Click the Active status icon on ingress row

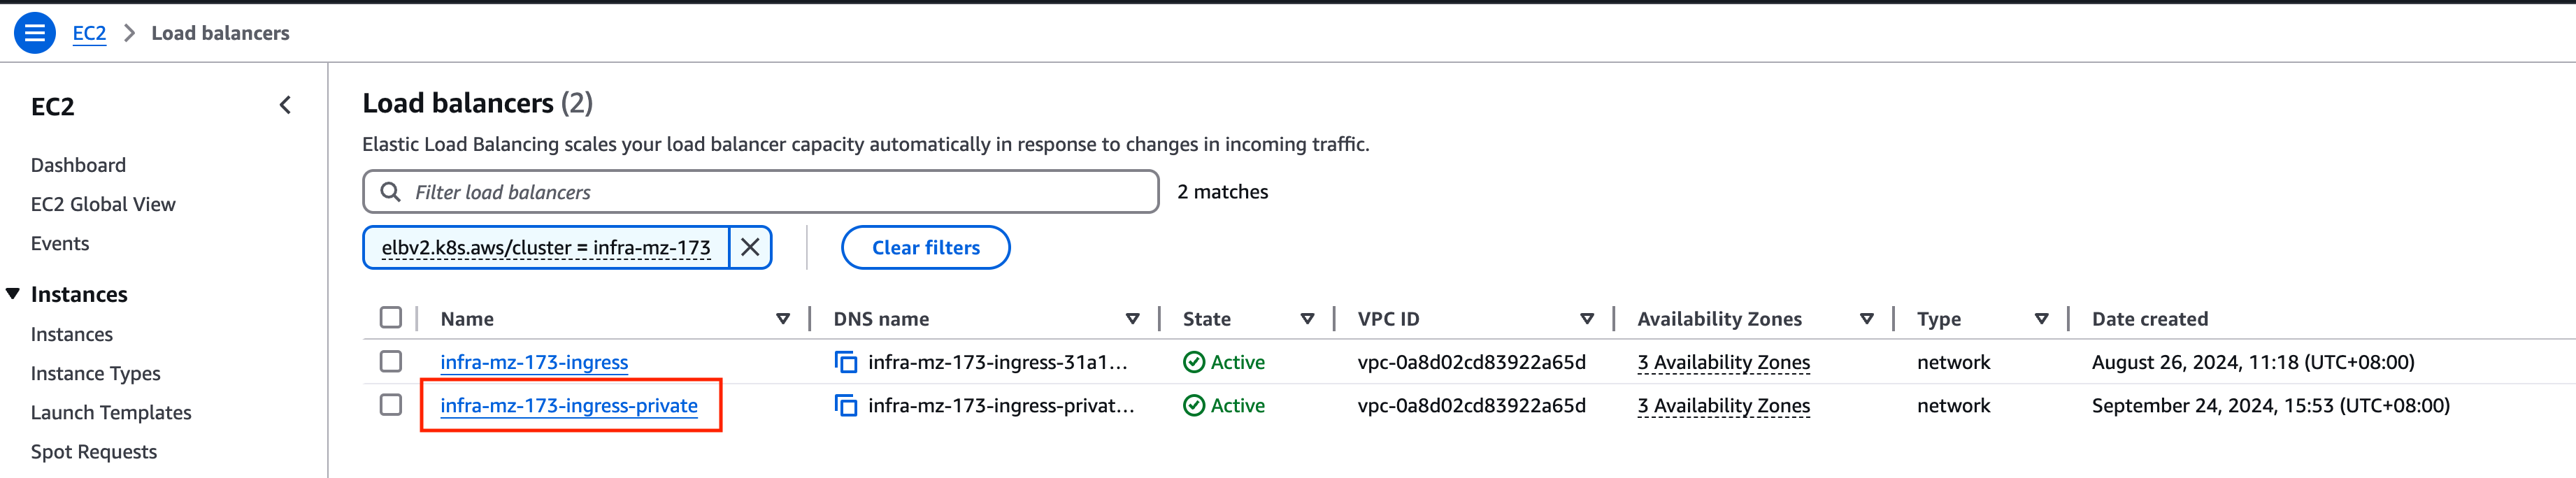(1193, 362)
